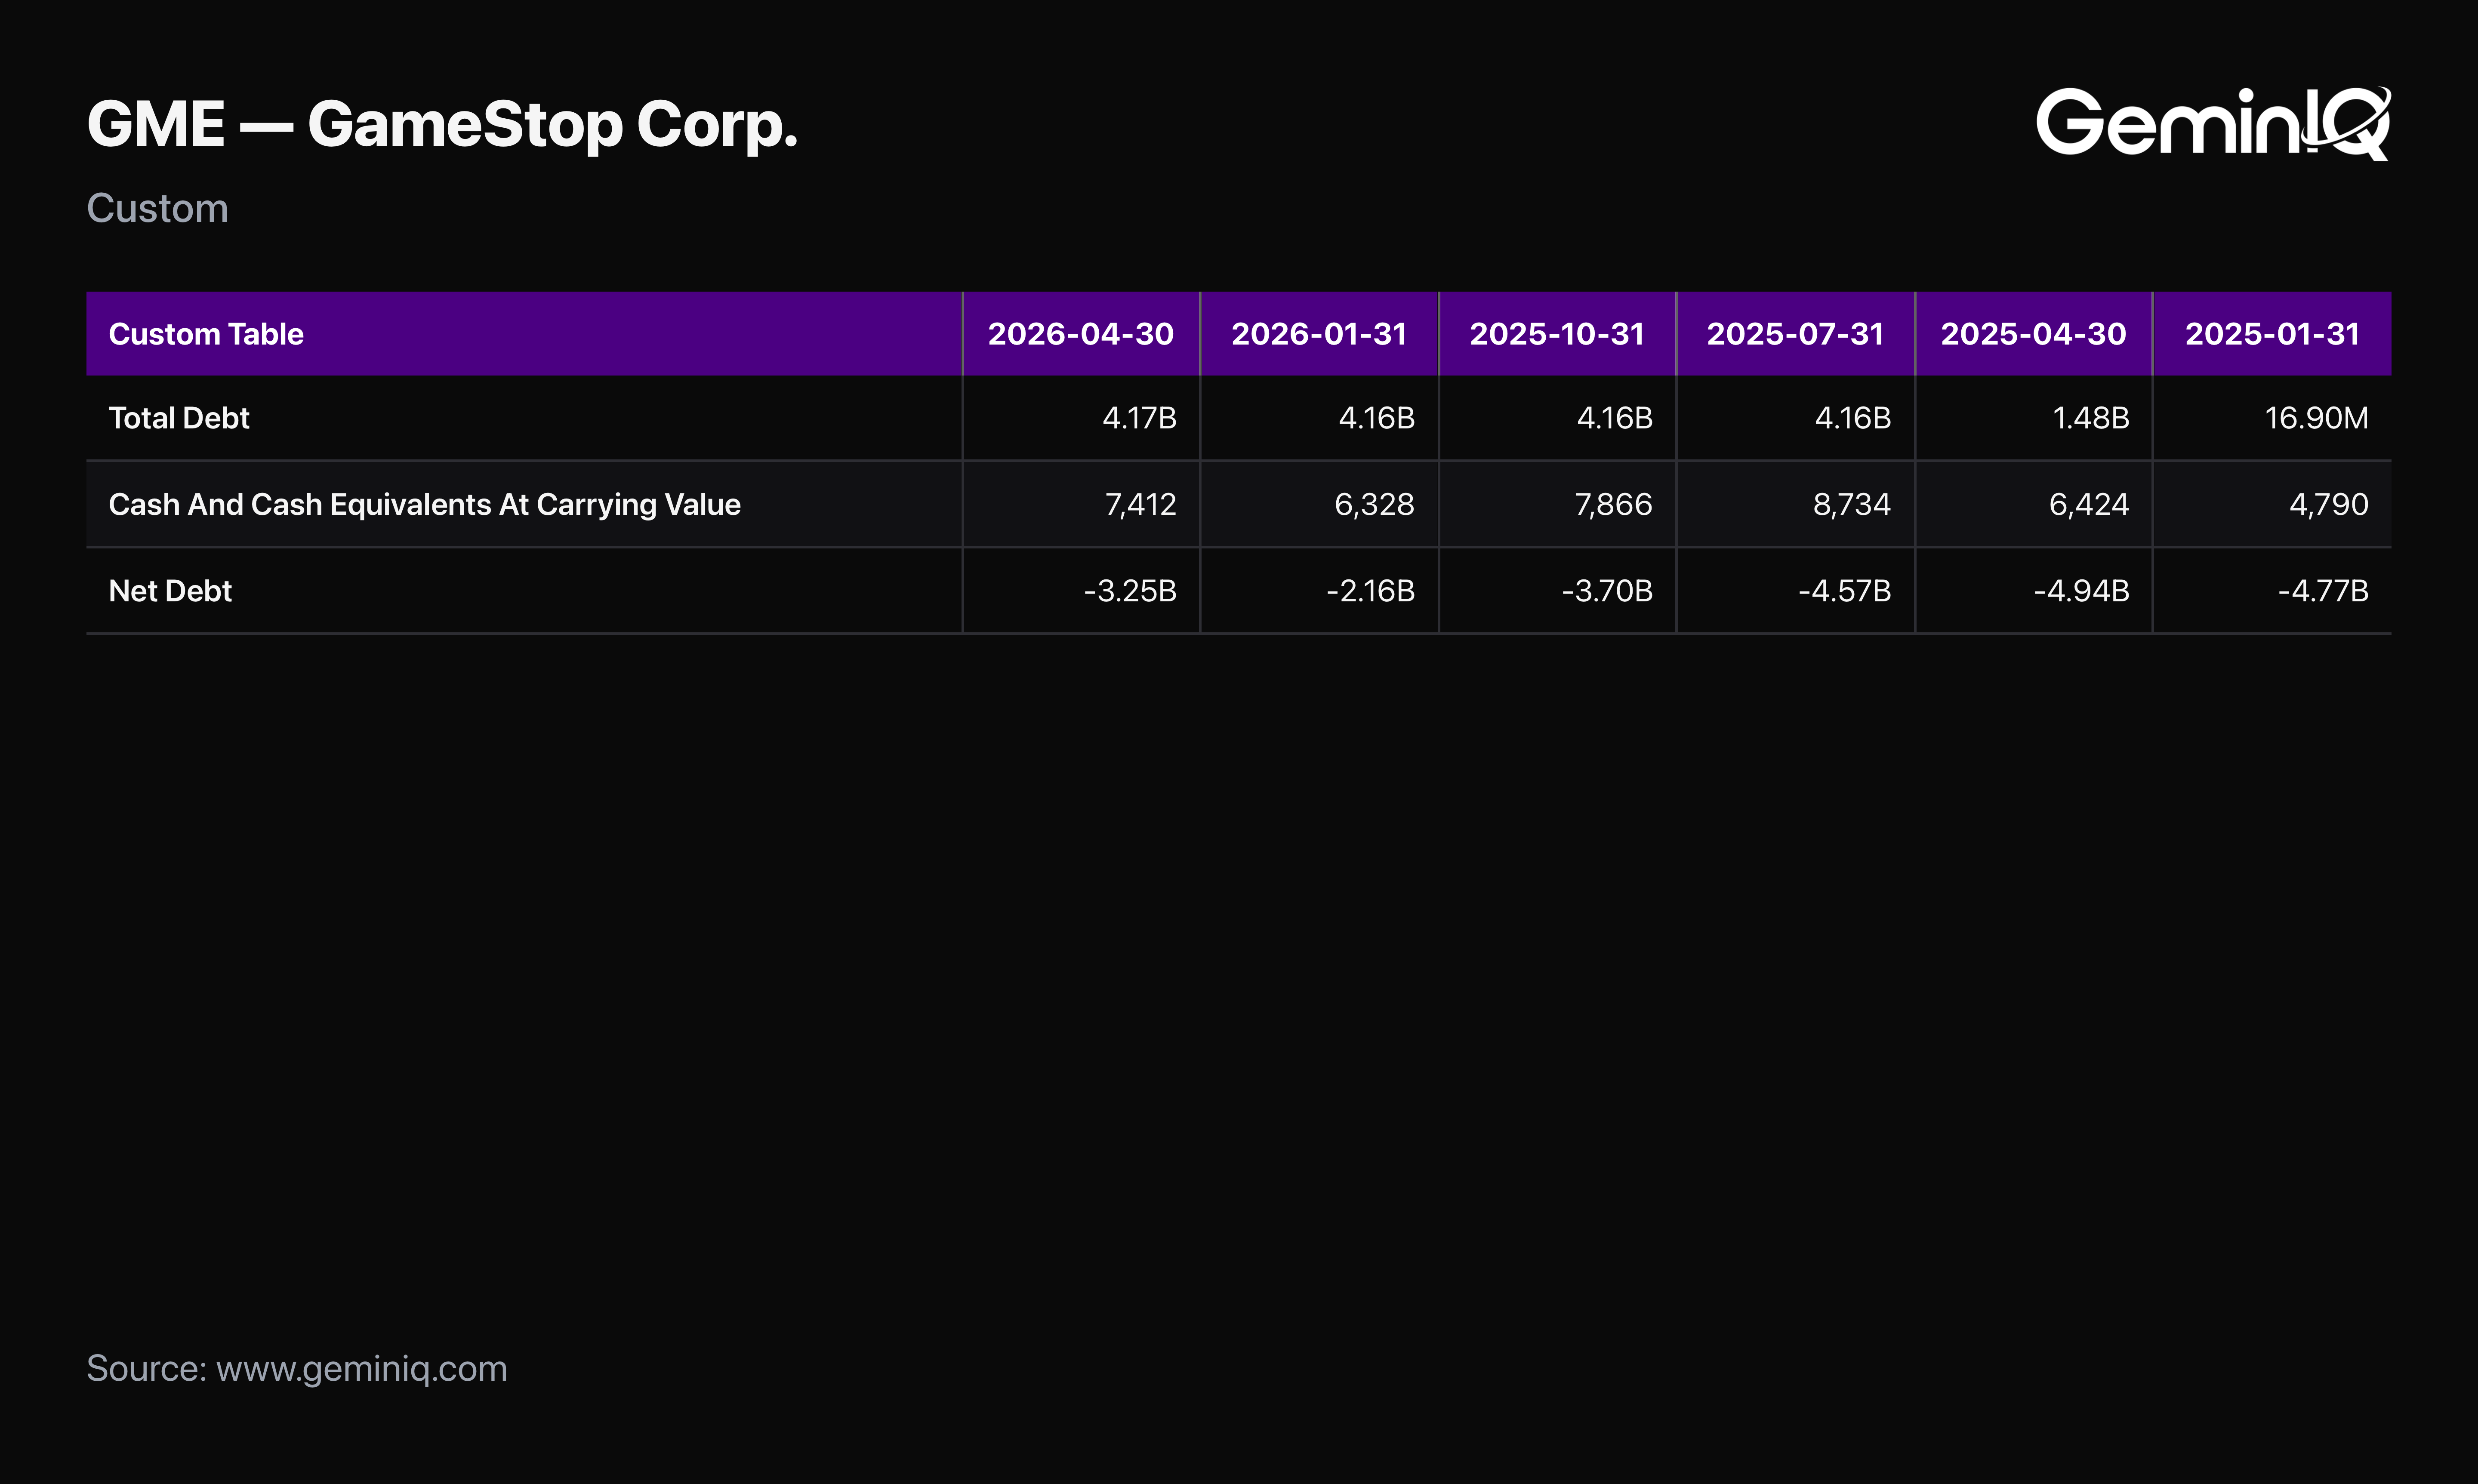This screenshot has width=2478, height=1484.
Task: Click cash value 8,734
Action: 1852,504
